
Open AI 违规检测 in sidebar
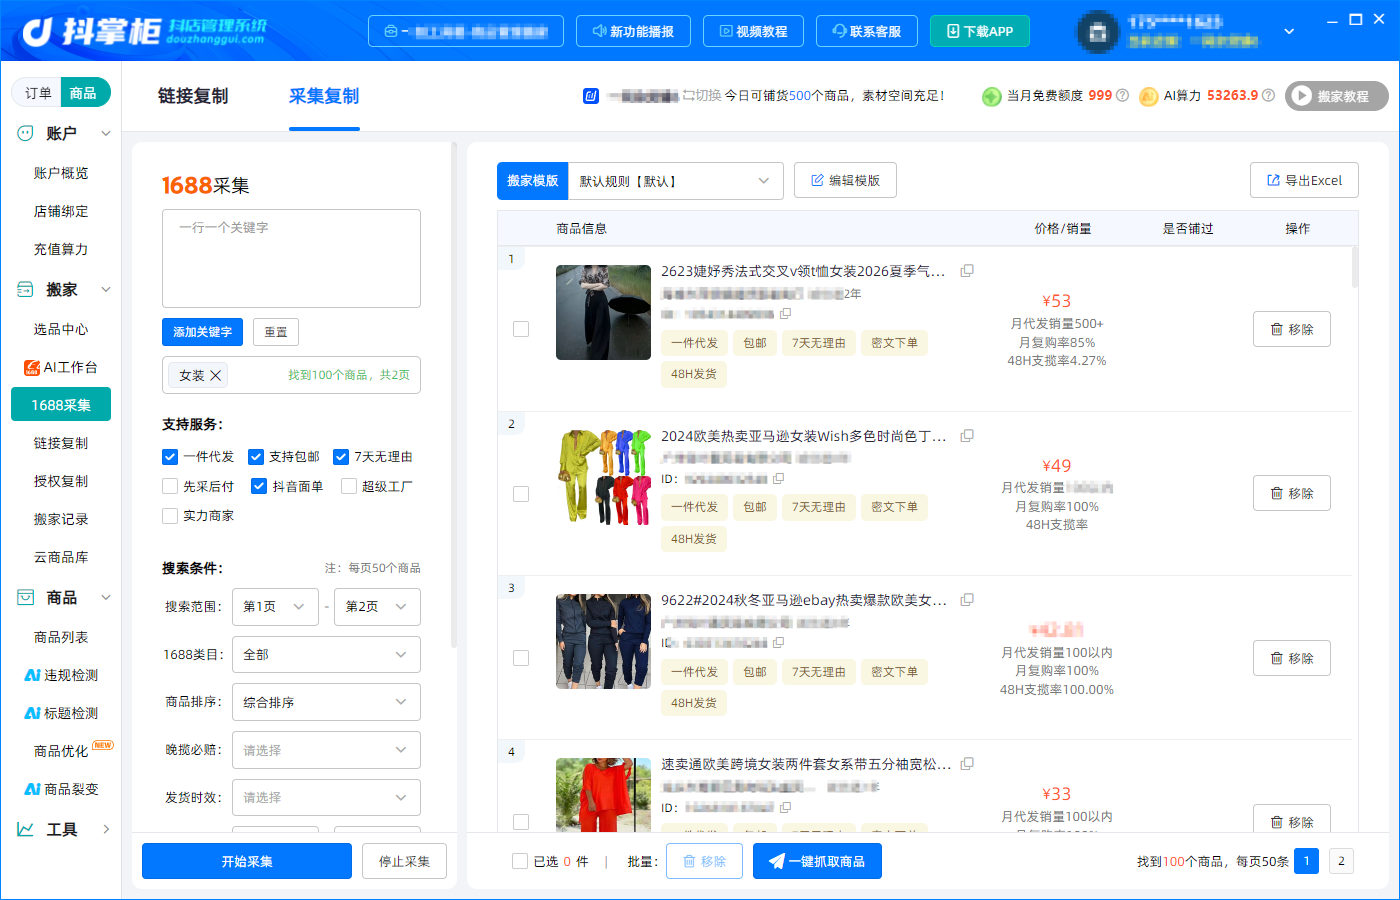pos(61,675)
